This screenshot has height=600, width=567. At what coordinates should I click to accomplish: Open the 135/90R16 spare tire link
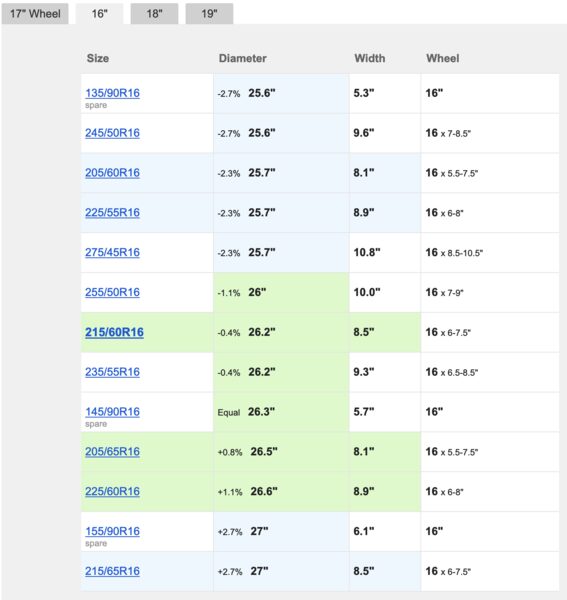click(112, 93)
